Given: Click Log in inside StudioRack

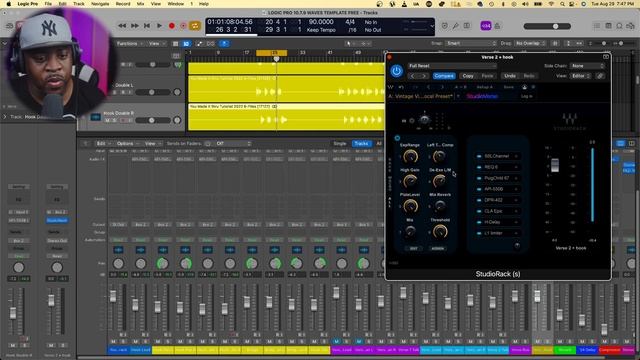Looking at the screenshot, I should [527, 96].
